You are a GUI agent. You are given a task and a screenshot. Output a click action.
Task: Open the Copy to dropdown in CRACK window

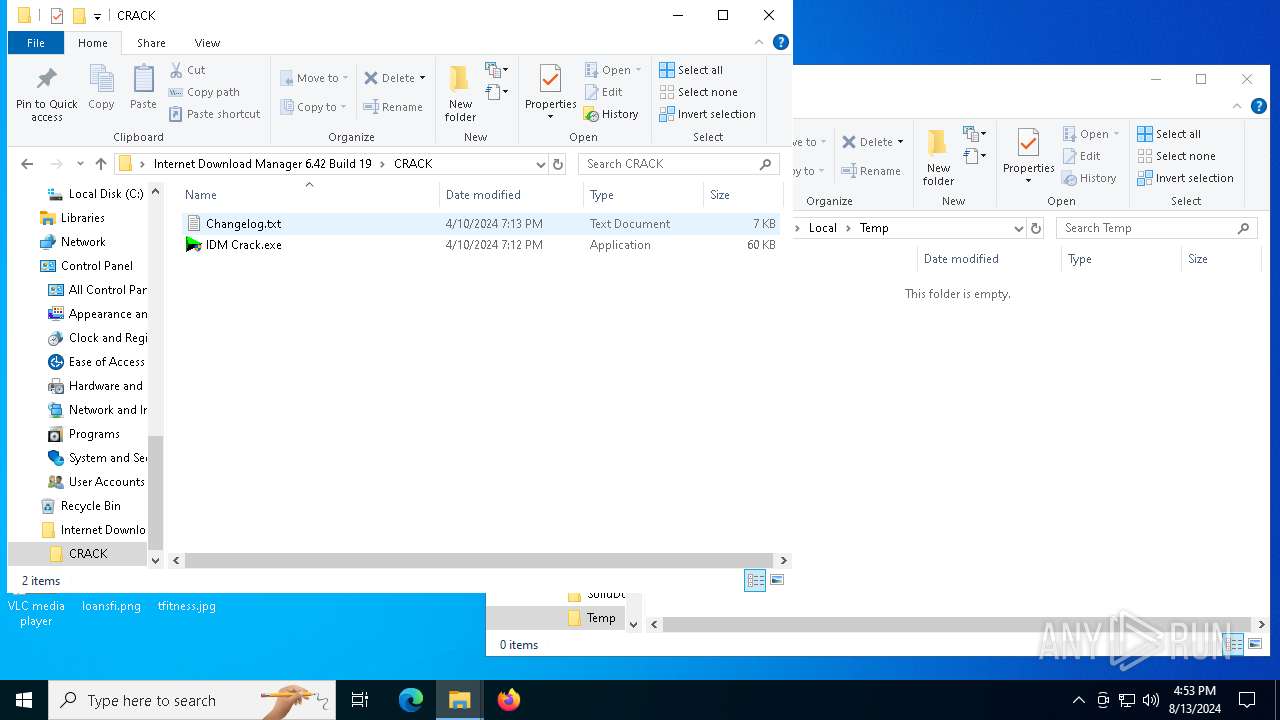tap(313, 107)
